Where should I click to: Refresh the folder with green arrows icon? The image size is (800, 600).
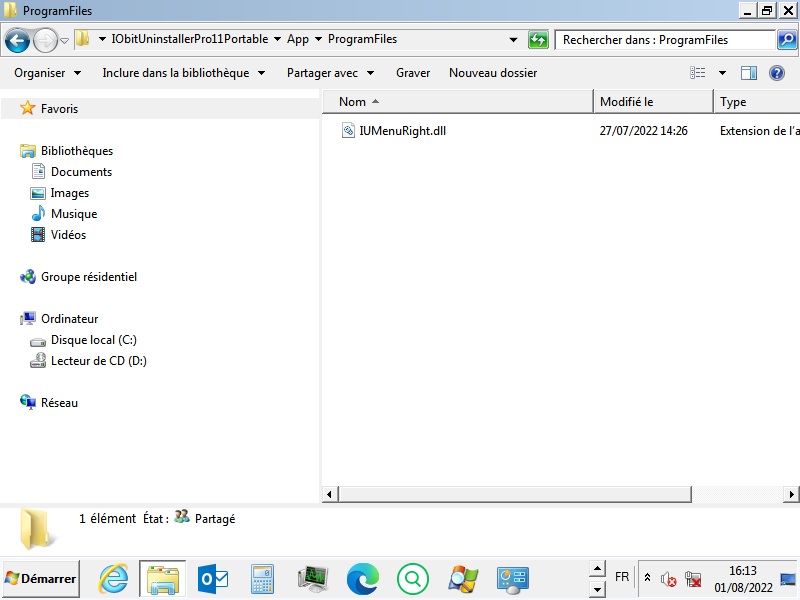pyautogui.click(x=538, y=39)
